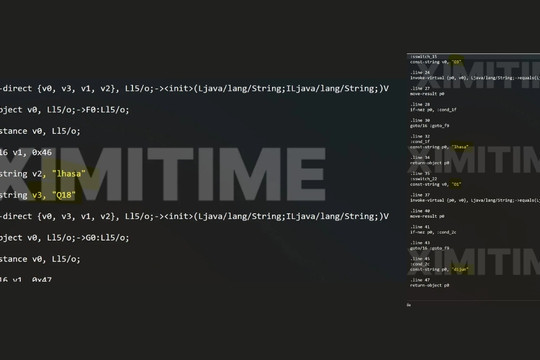The height and width of the screenshot is (360, 540).
Task: Click the invoke-direct <init> line directly above the G0 line
Action: coord(194,216)
